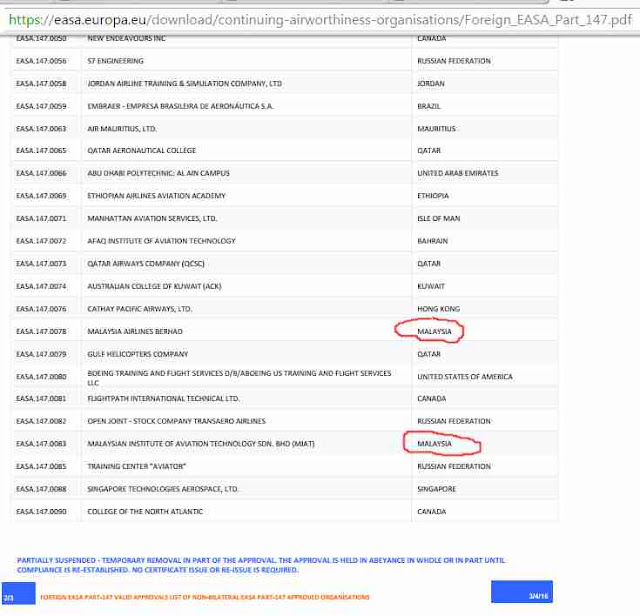
Task: Click the JORDAN country cell
Action: 431,83
